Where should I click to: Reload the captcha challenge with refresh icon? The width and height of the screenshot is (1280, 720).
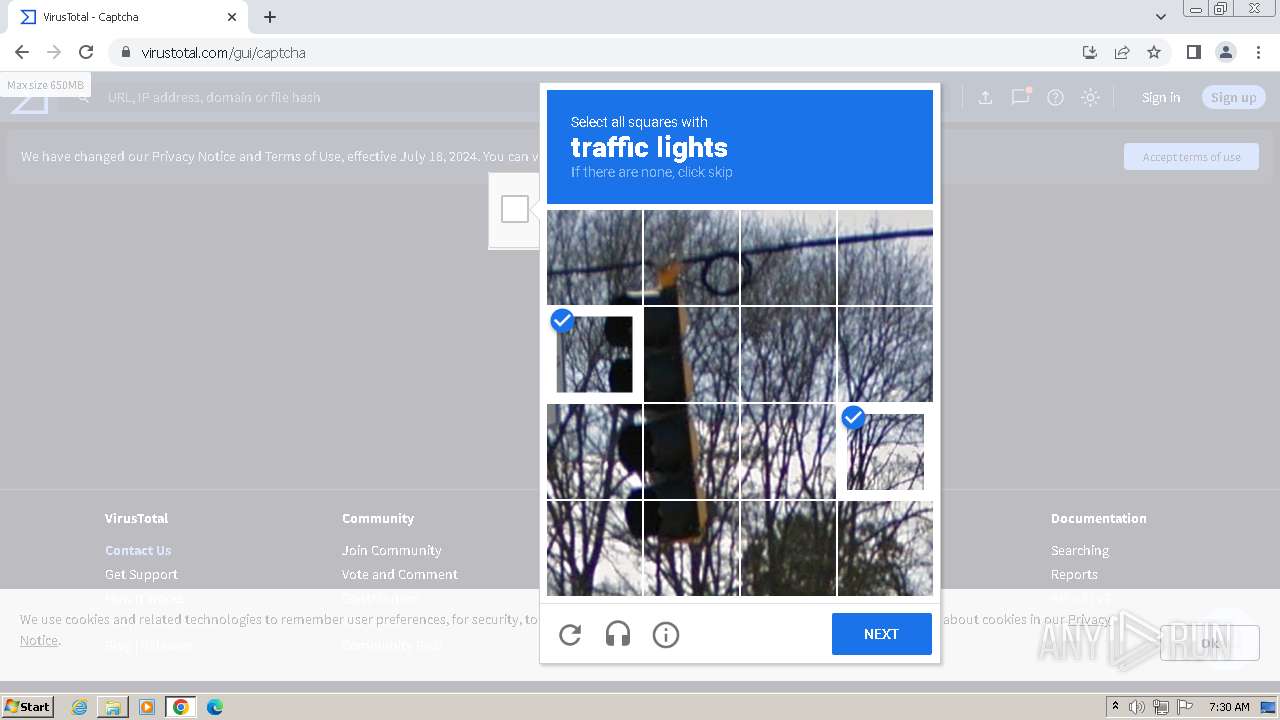(570, 634)
